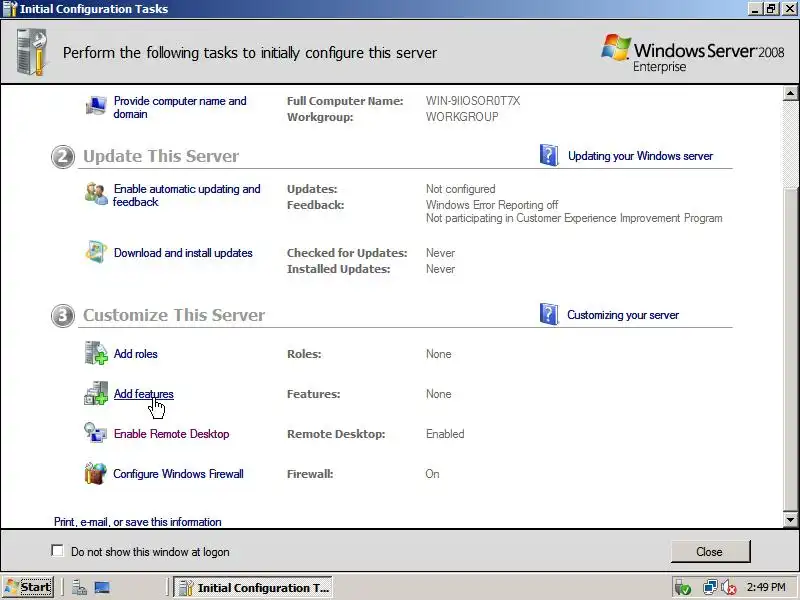Click the title bar window icon
Viewport: 800px width, 600px height.
click(10, 9)
